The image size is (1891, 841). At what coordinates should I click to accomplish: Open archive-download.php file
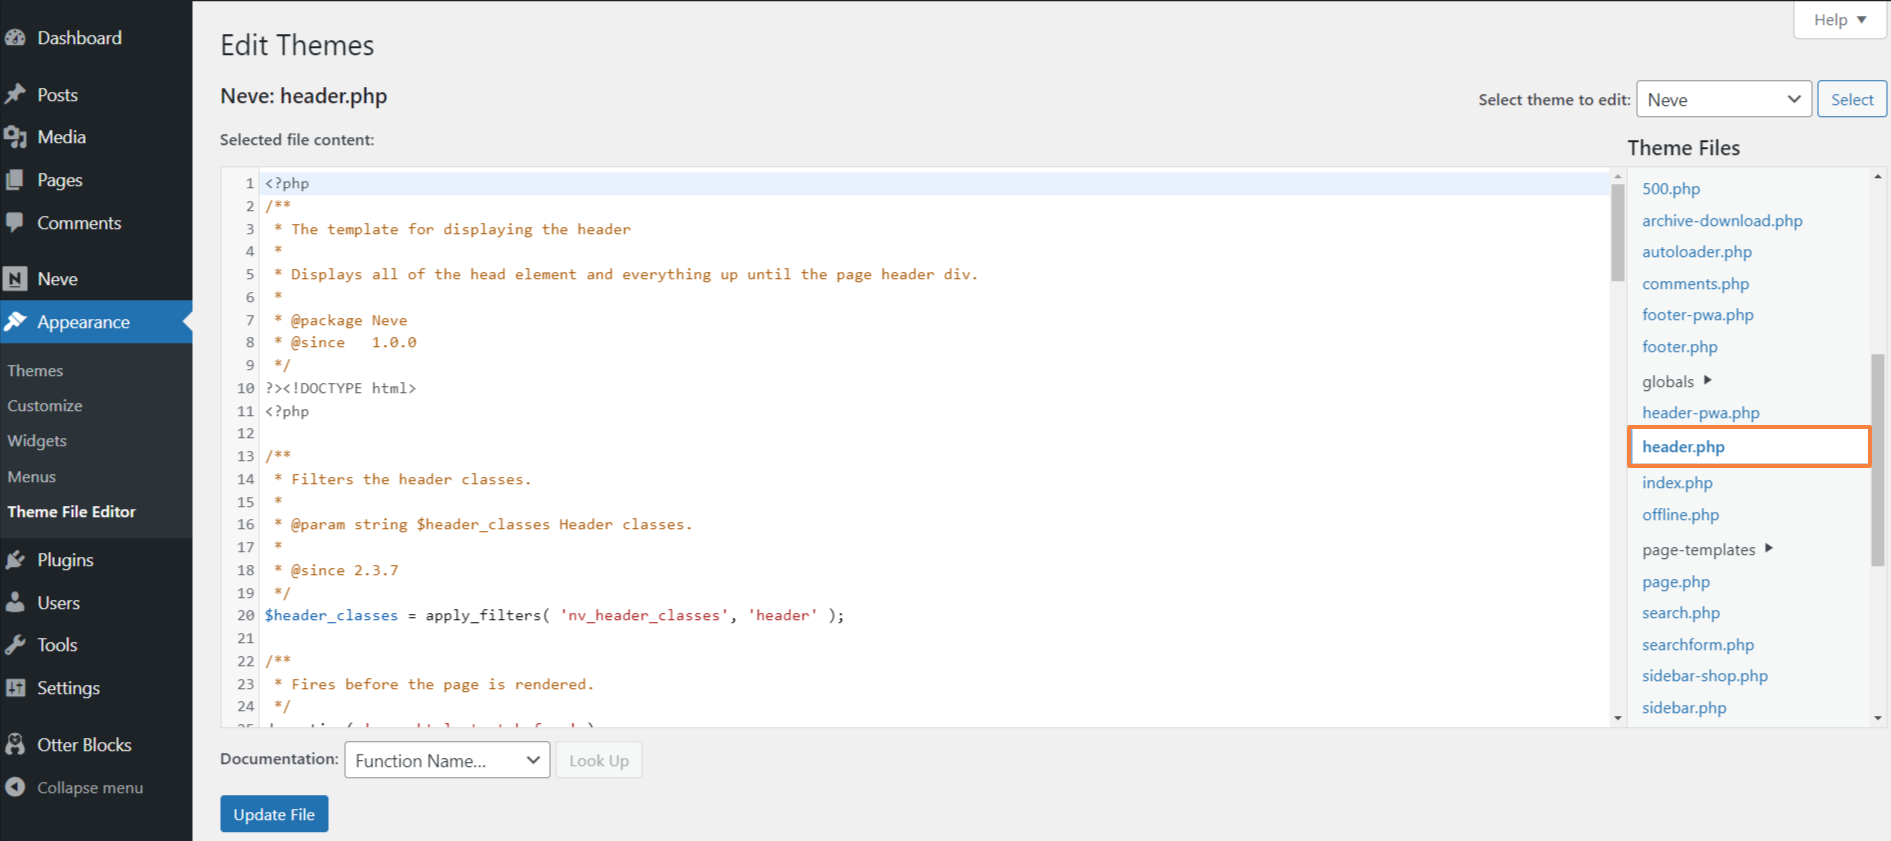pos(1722,220)
